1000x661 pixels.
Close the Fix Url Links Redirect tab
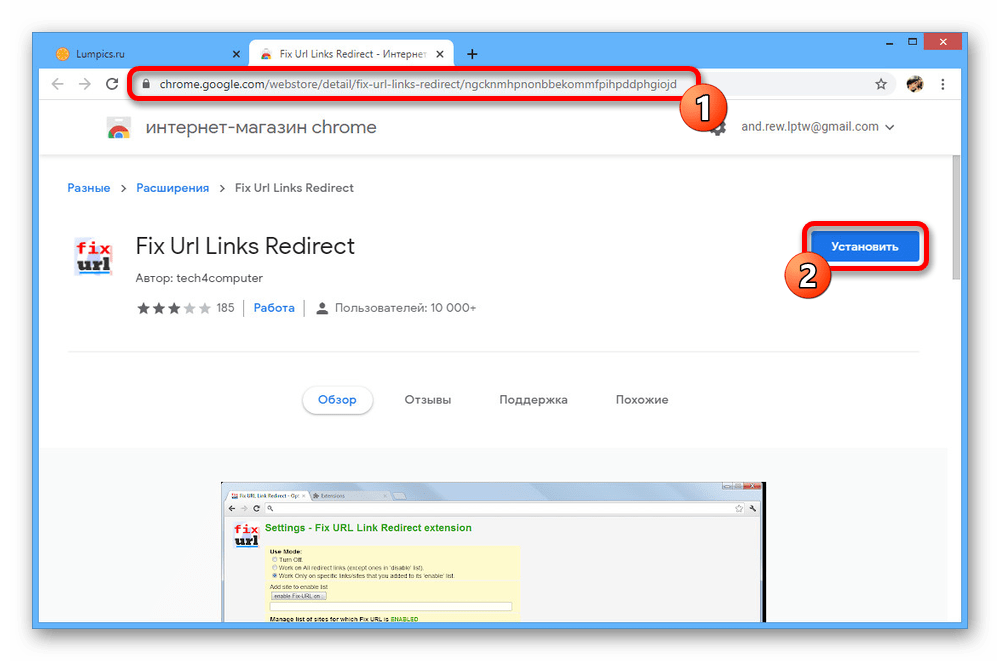(x=440, y=54)
